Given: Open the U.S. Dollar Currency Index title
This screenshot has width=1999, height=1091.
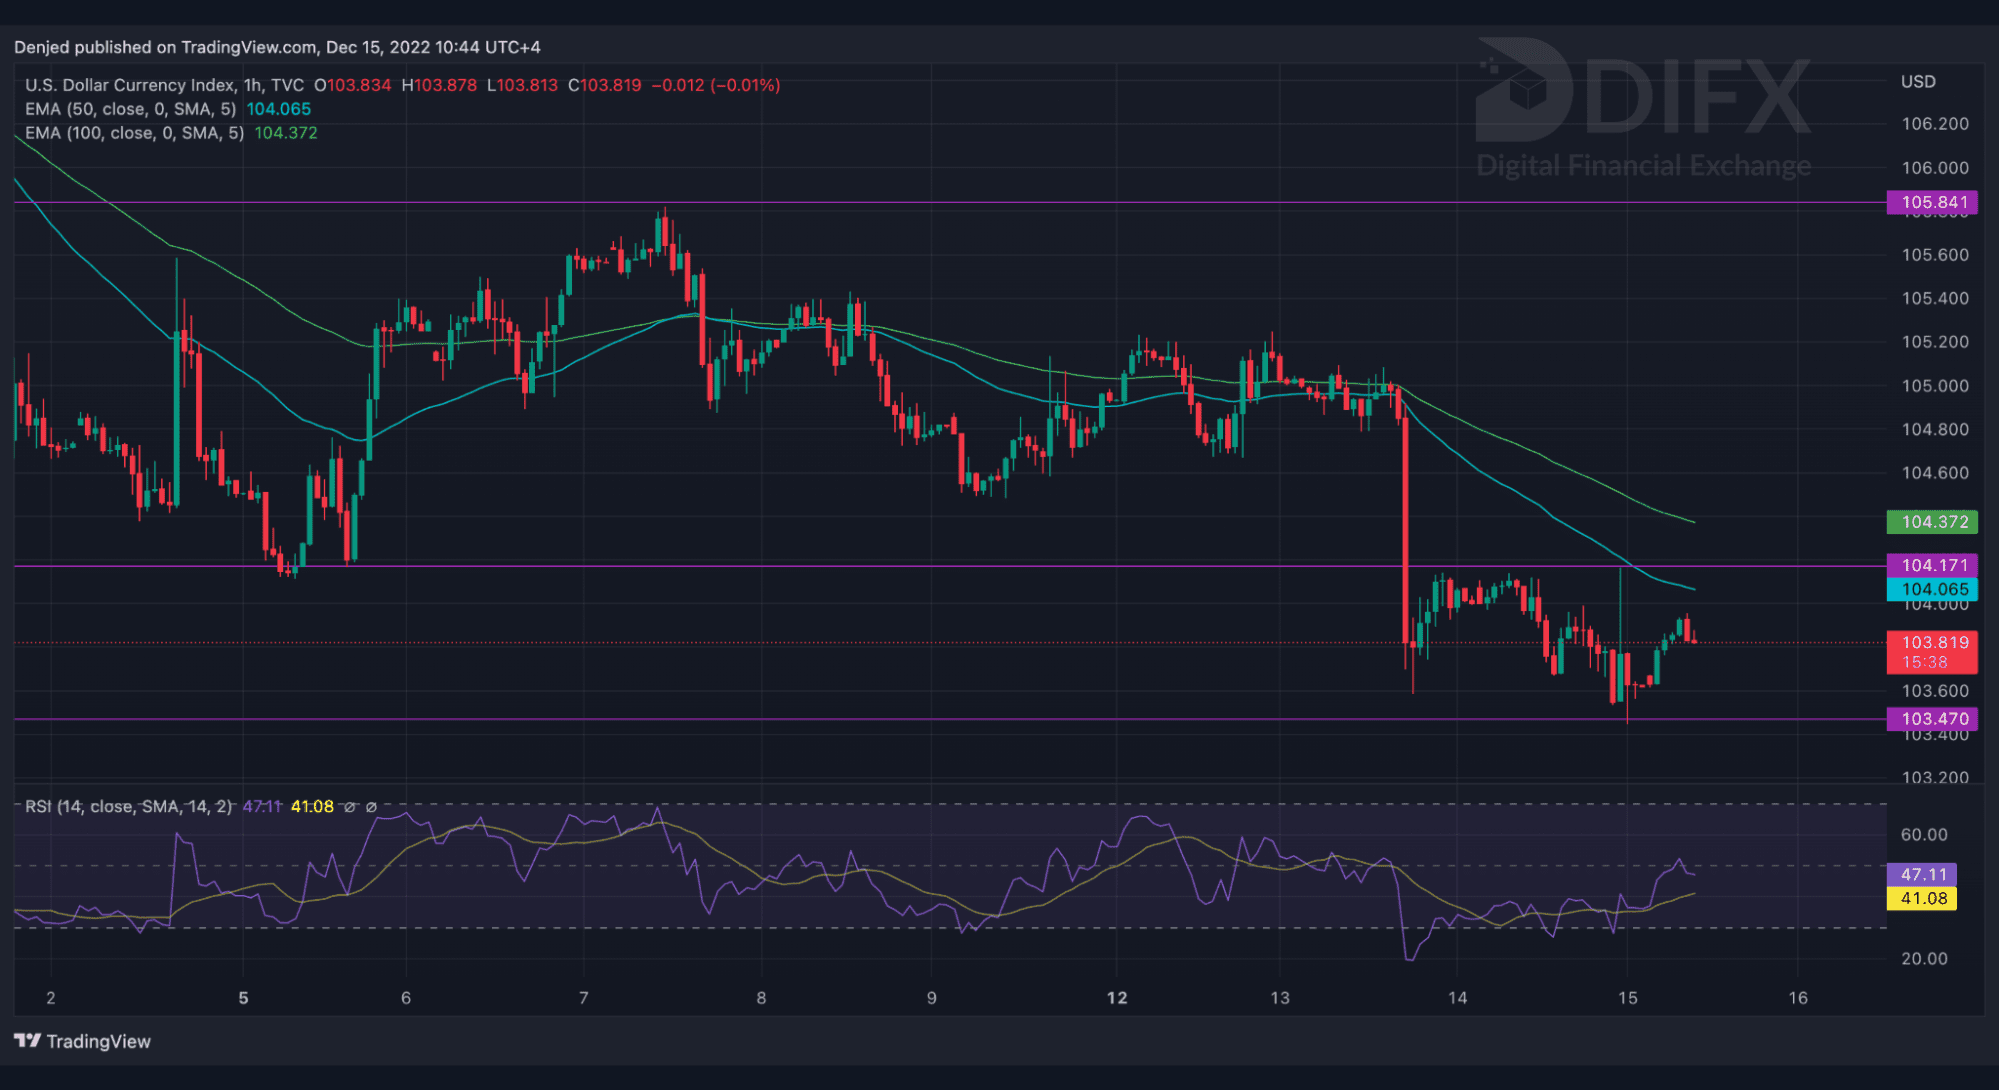Looking at the screenshot, I should pyautogui.click(x=130, y=85).
